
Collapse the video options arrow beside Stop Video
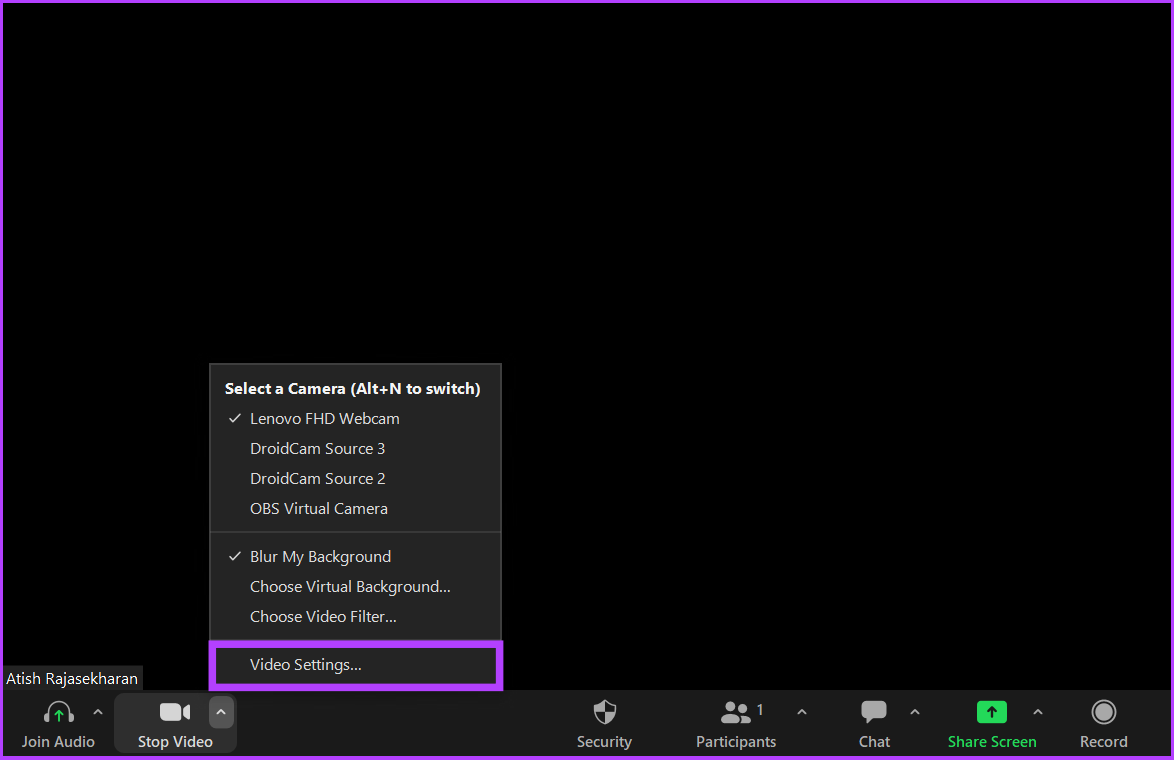tap(221, 712)
